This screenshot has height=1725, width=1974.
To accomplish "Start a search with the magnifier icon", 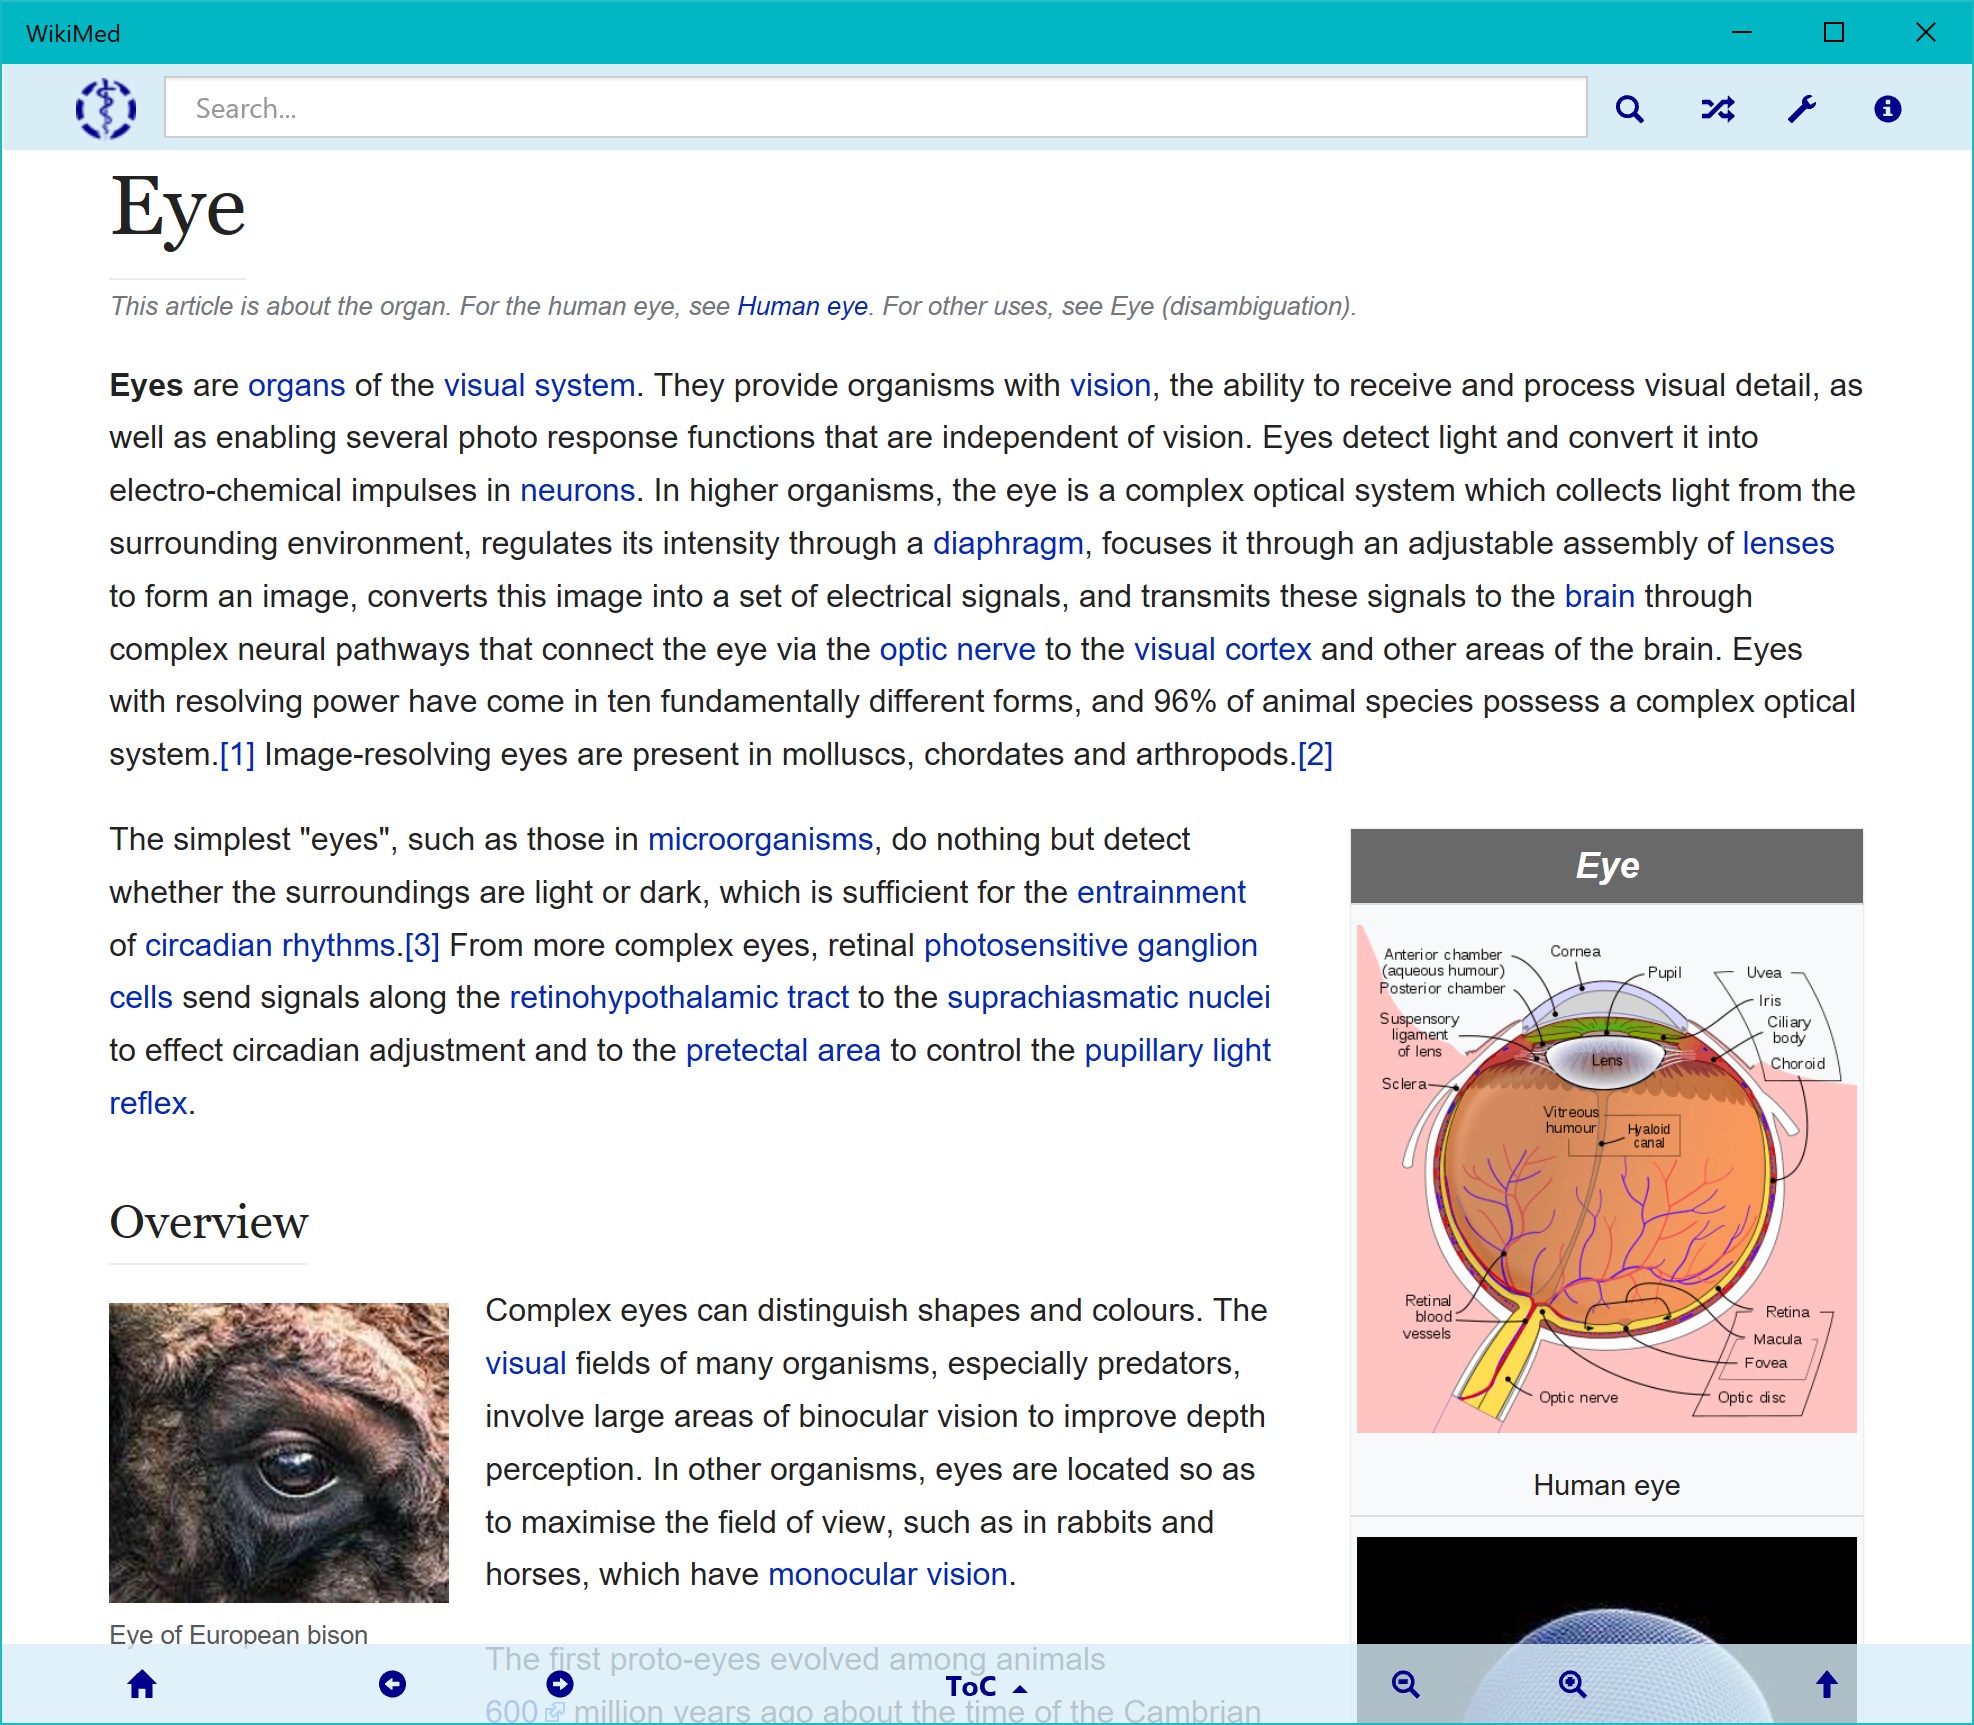I will 1630,108.
